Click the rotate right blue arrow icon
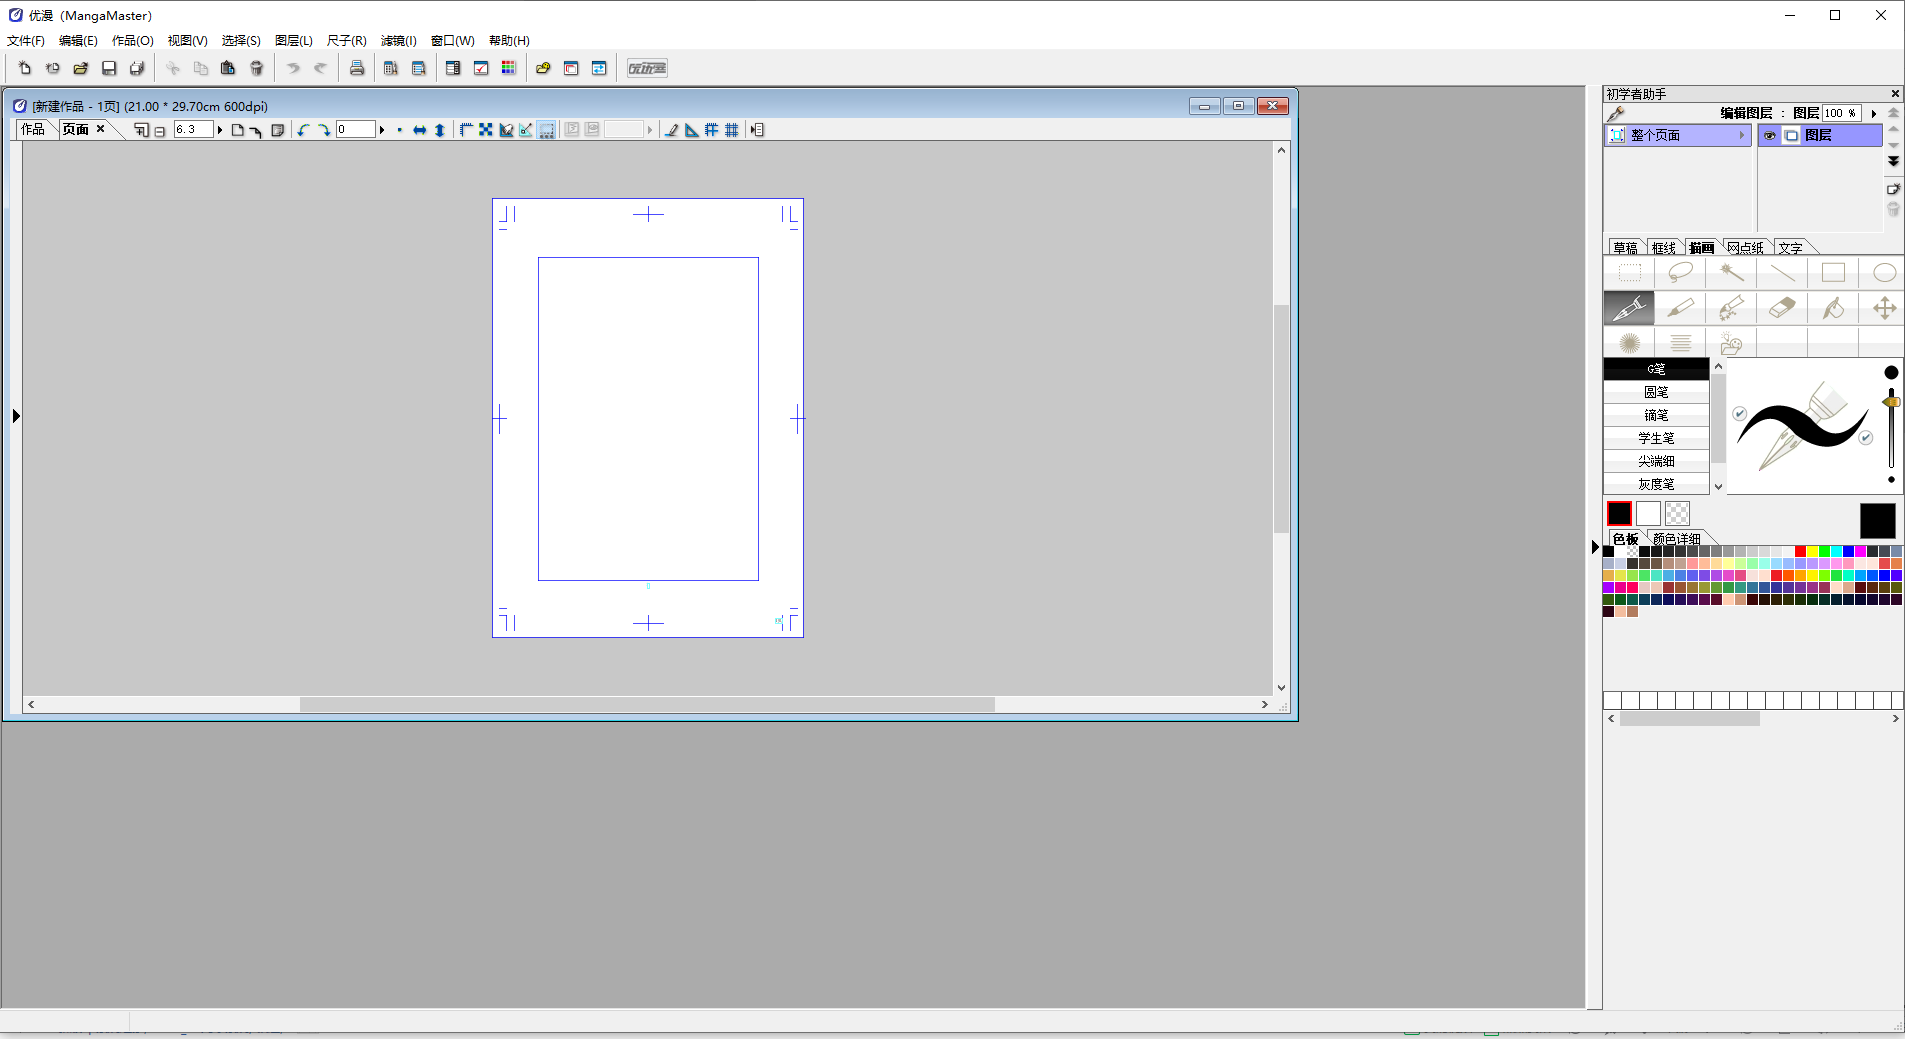The image size is (1905, 1039). coord(324,130)
